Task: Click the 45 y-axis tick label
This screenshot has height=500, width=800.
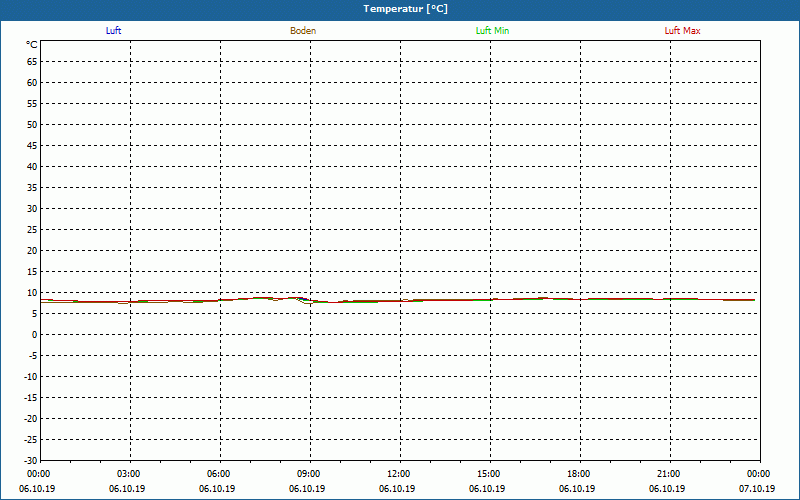Action: [x=32, y=146]
